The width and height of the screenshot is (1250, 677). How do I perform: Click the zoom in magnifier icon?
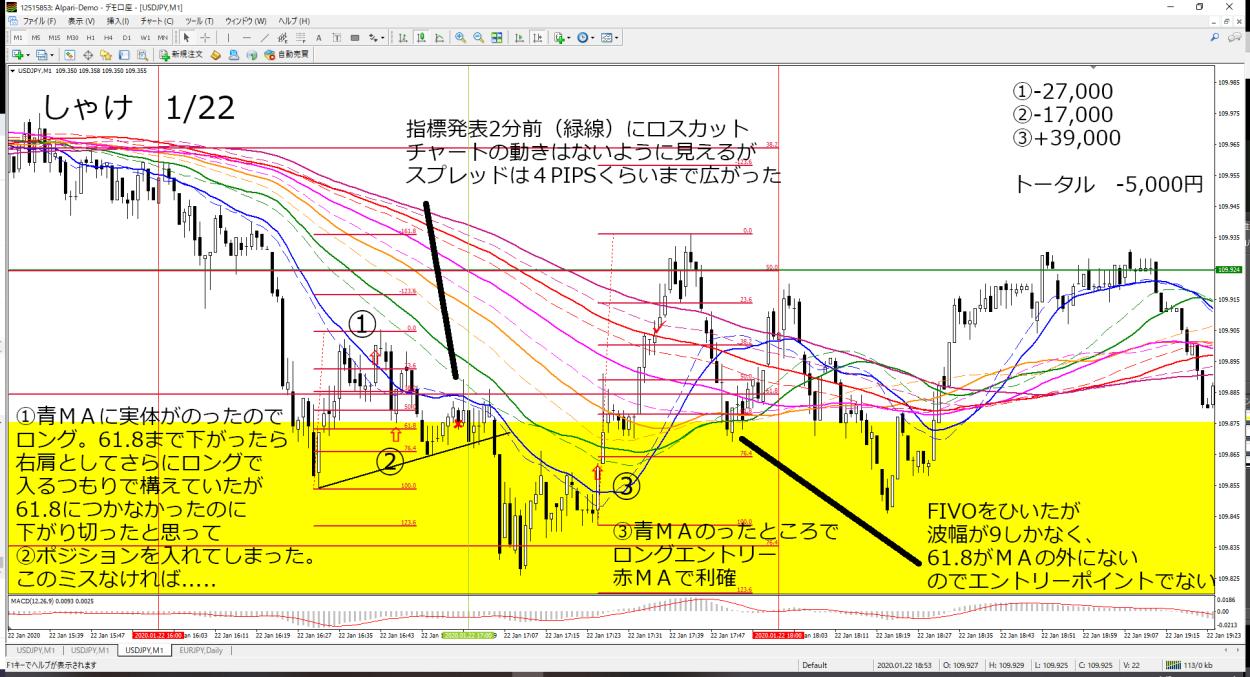pos(460,37)
